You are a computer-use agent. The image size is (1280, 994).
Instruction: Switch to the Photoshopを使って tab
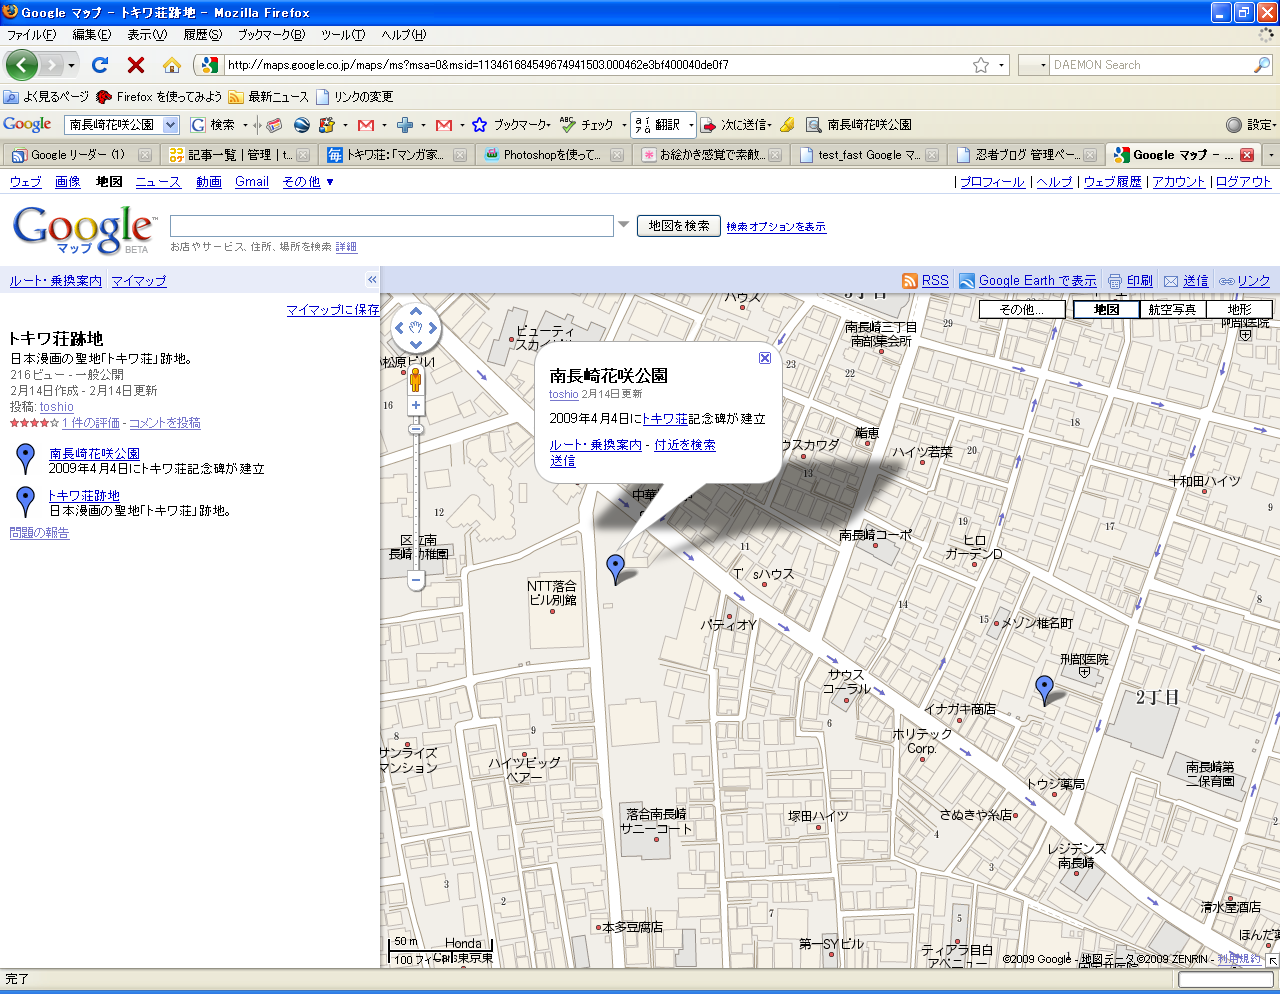click(553, 155)
